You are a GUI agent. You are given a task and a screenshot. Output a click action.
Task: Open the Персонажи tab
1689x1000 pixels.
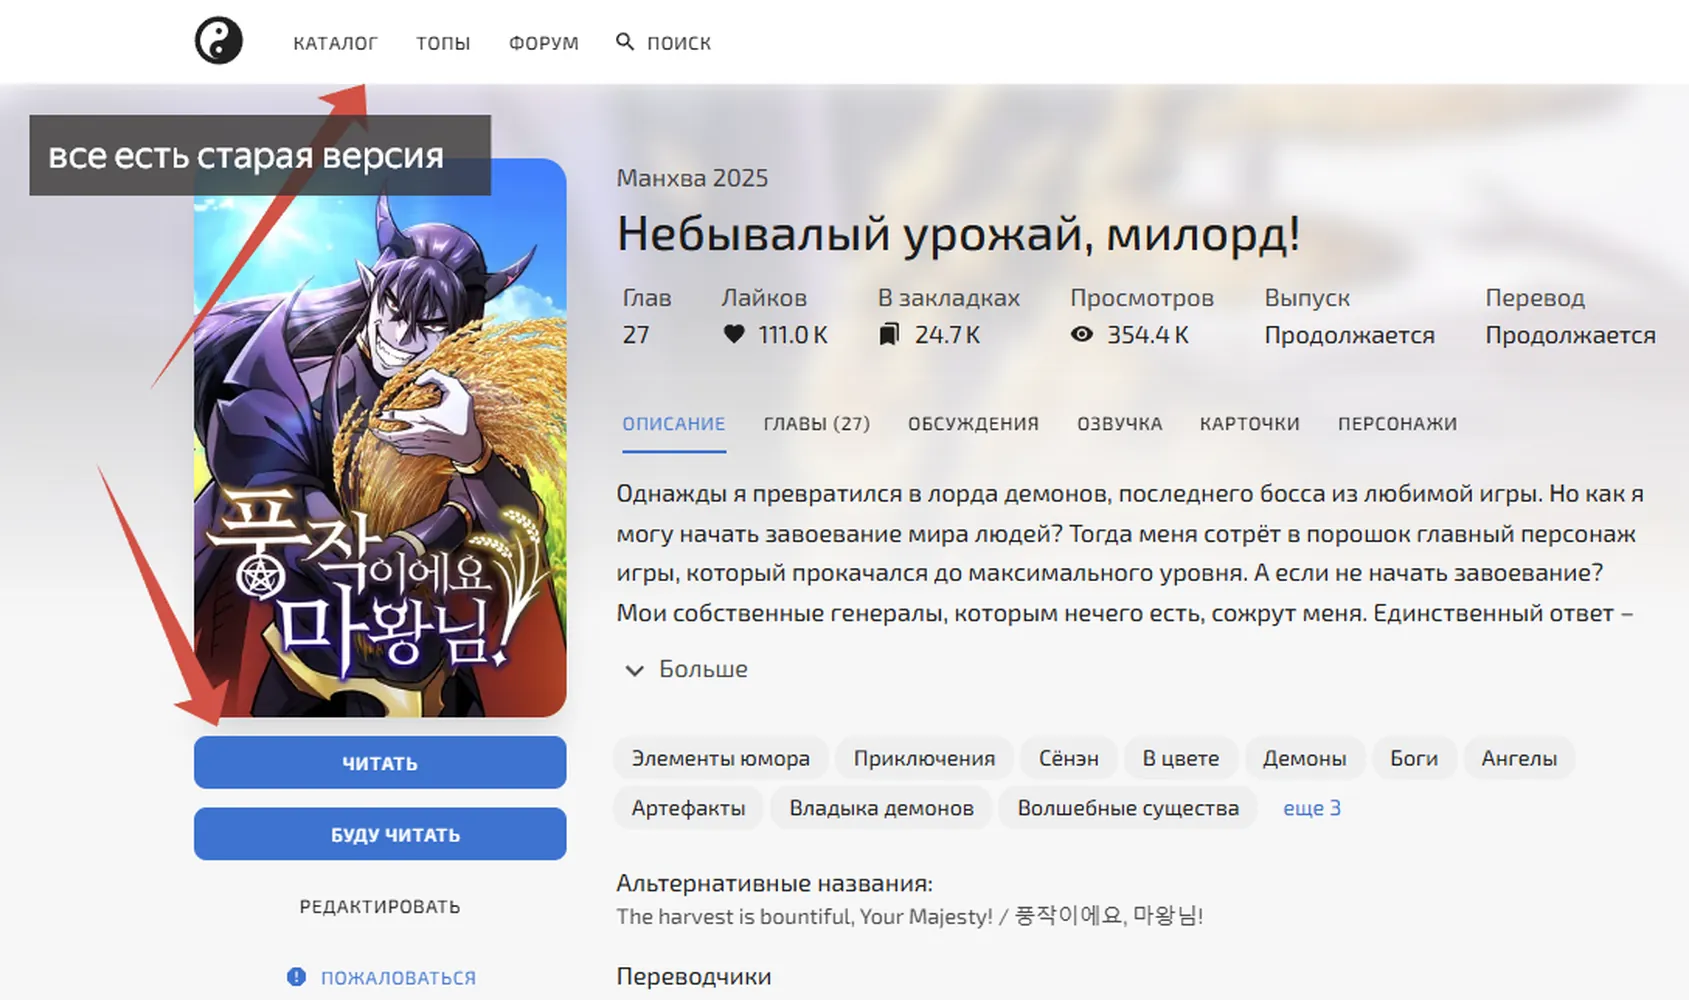1397,424
